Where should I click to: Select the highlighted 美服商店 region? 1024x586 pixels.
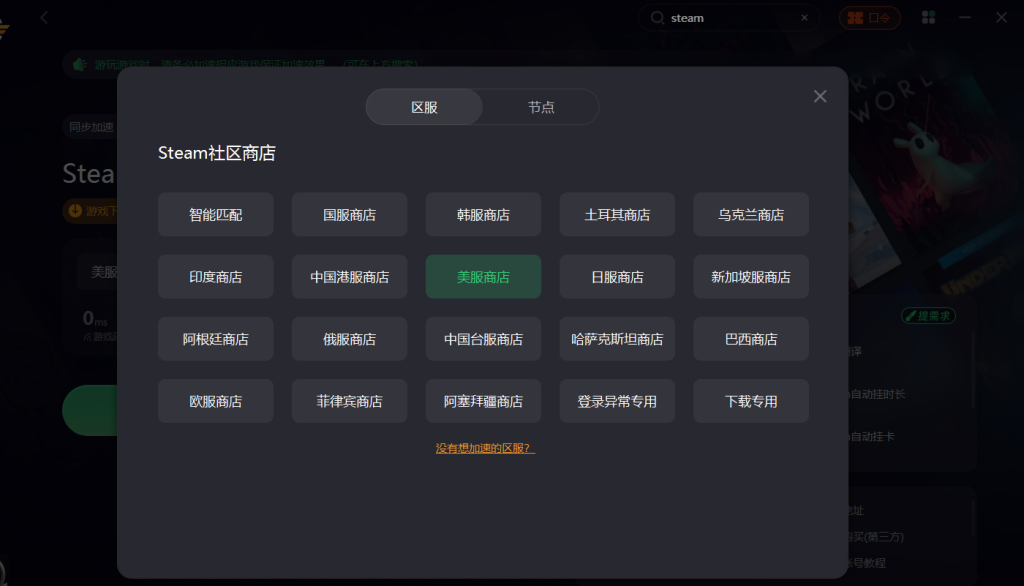pyautogui.click(x=483, y=276)
